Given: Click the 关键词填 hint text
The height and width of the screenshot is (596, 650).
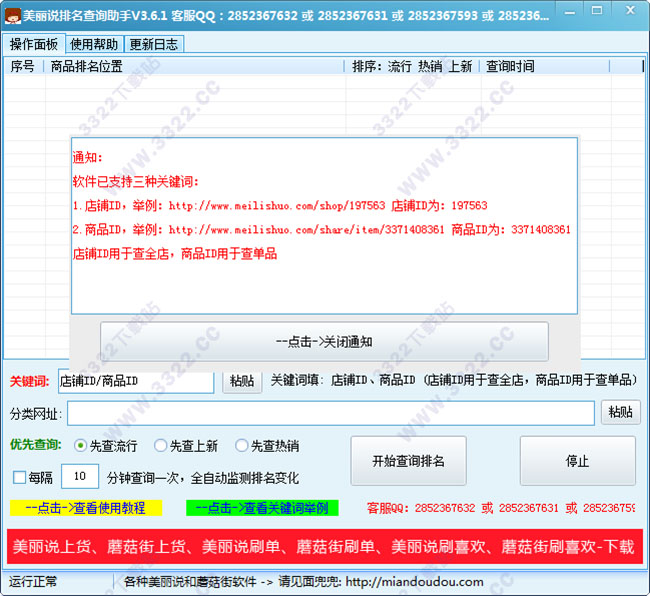Looking at the screenshot, I should [x=454, y=380].
